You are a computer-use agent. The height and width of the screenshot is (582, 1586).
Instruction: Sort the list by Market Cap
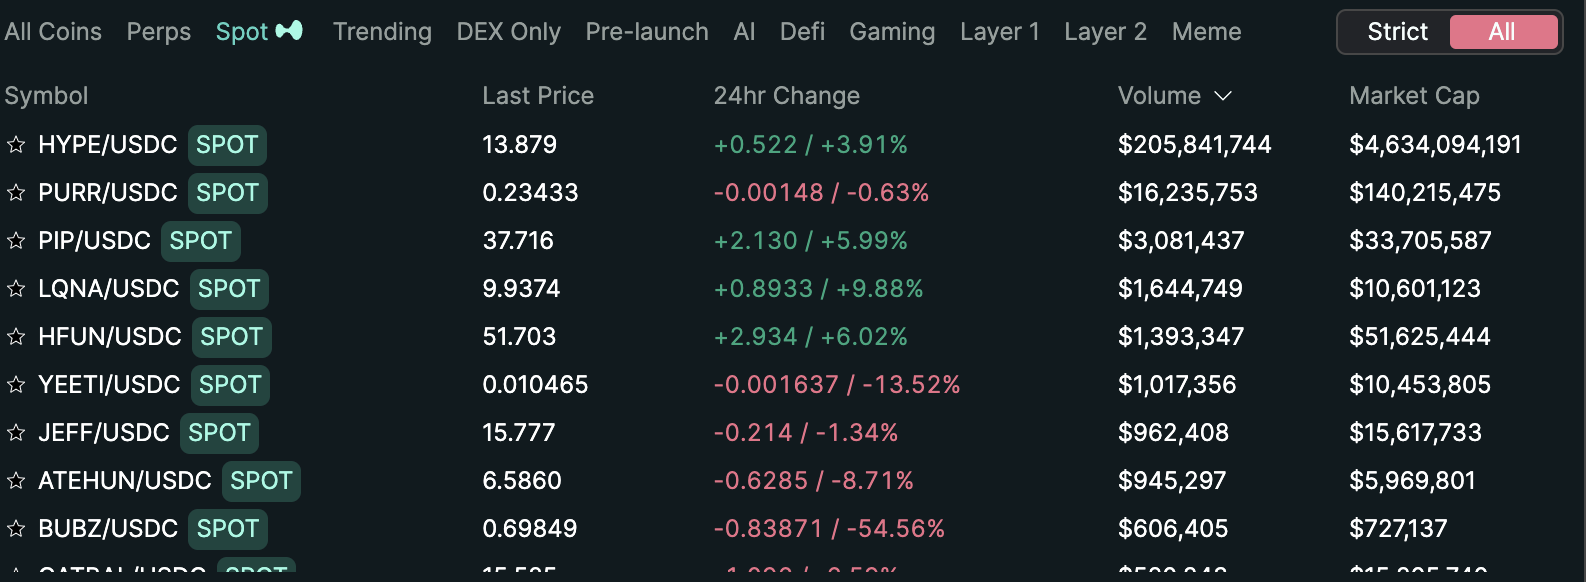coord(1414,96)
